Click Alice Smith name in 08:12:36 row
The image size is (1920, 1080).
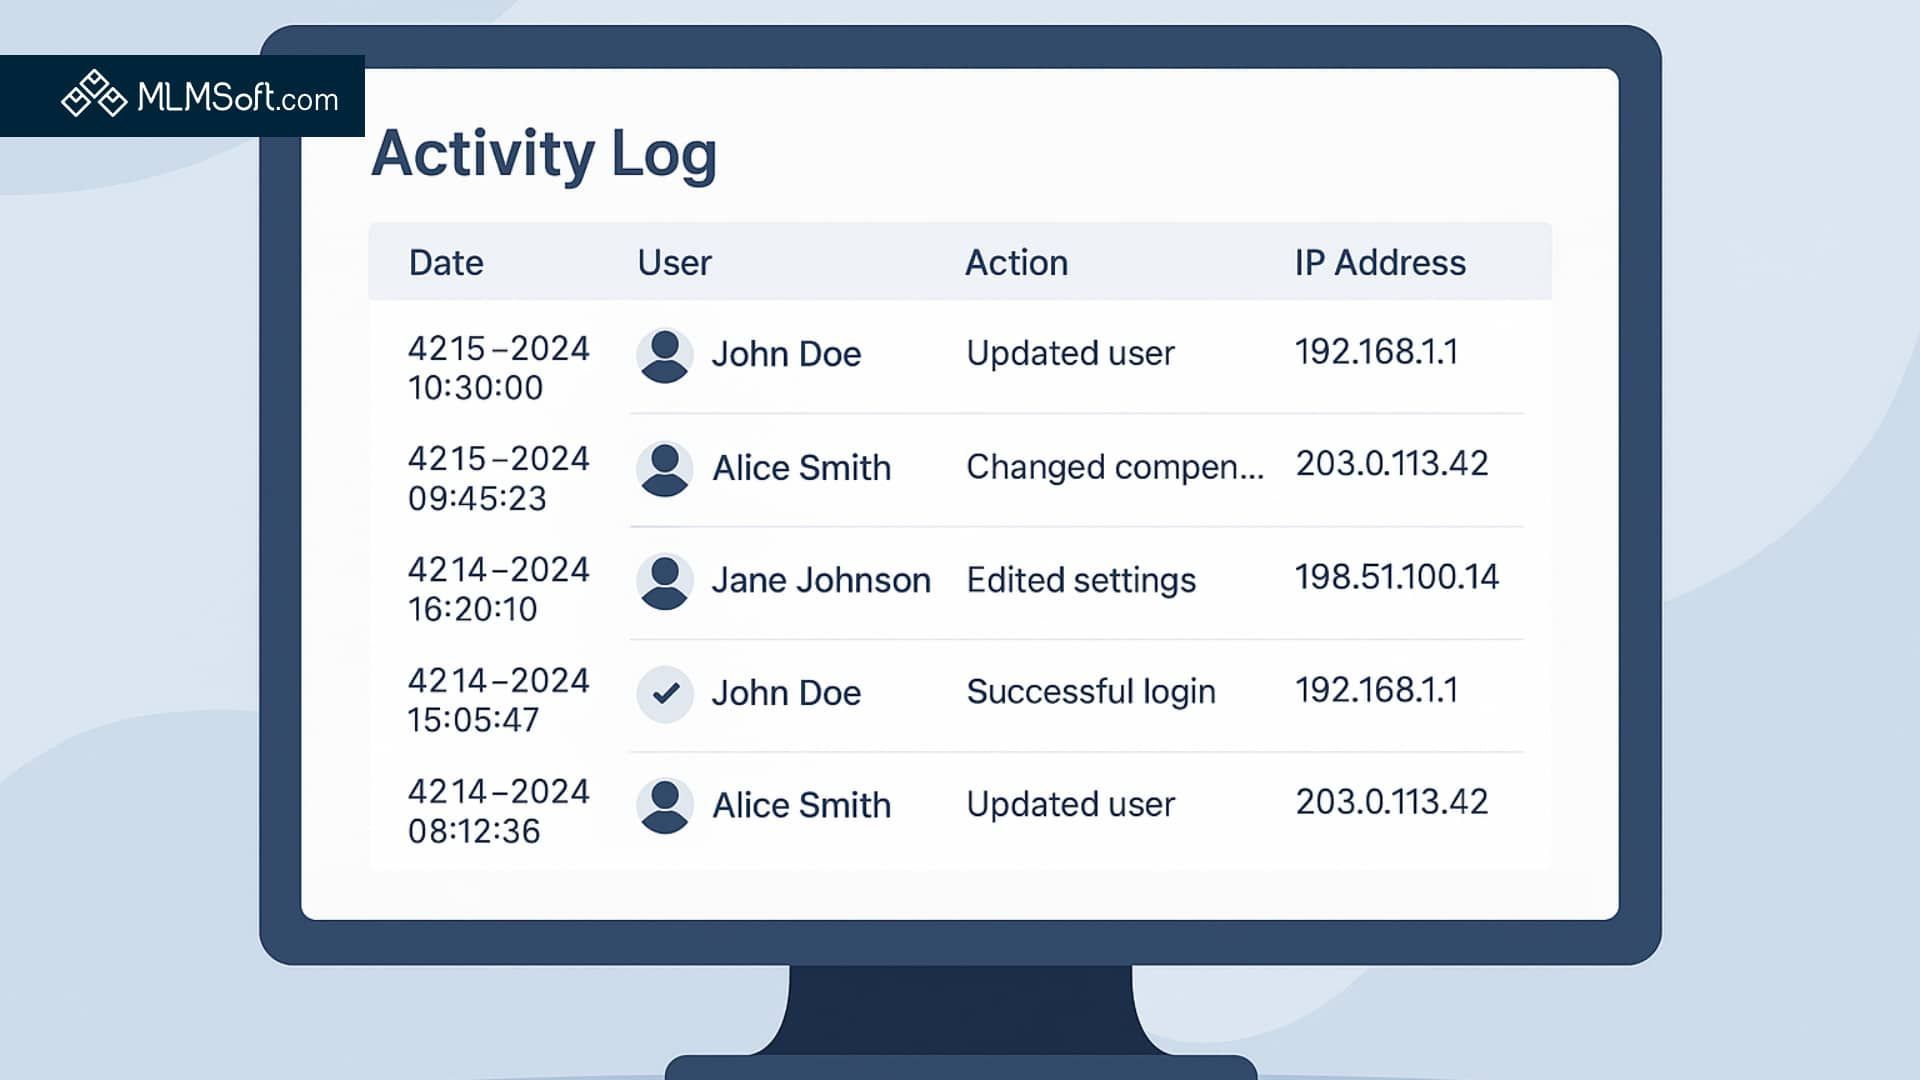coord(801,806)
